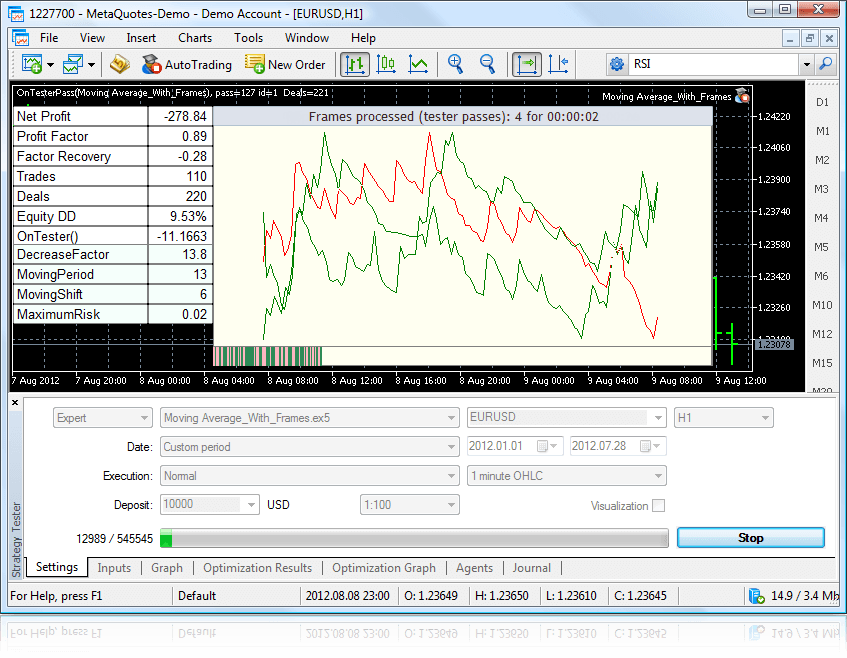The image size is (847, 658).
Task: Switch to bar chart display icon
Action: tap(355, 64)
